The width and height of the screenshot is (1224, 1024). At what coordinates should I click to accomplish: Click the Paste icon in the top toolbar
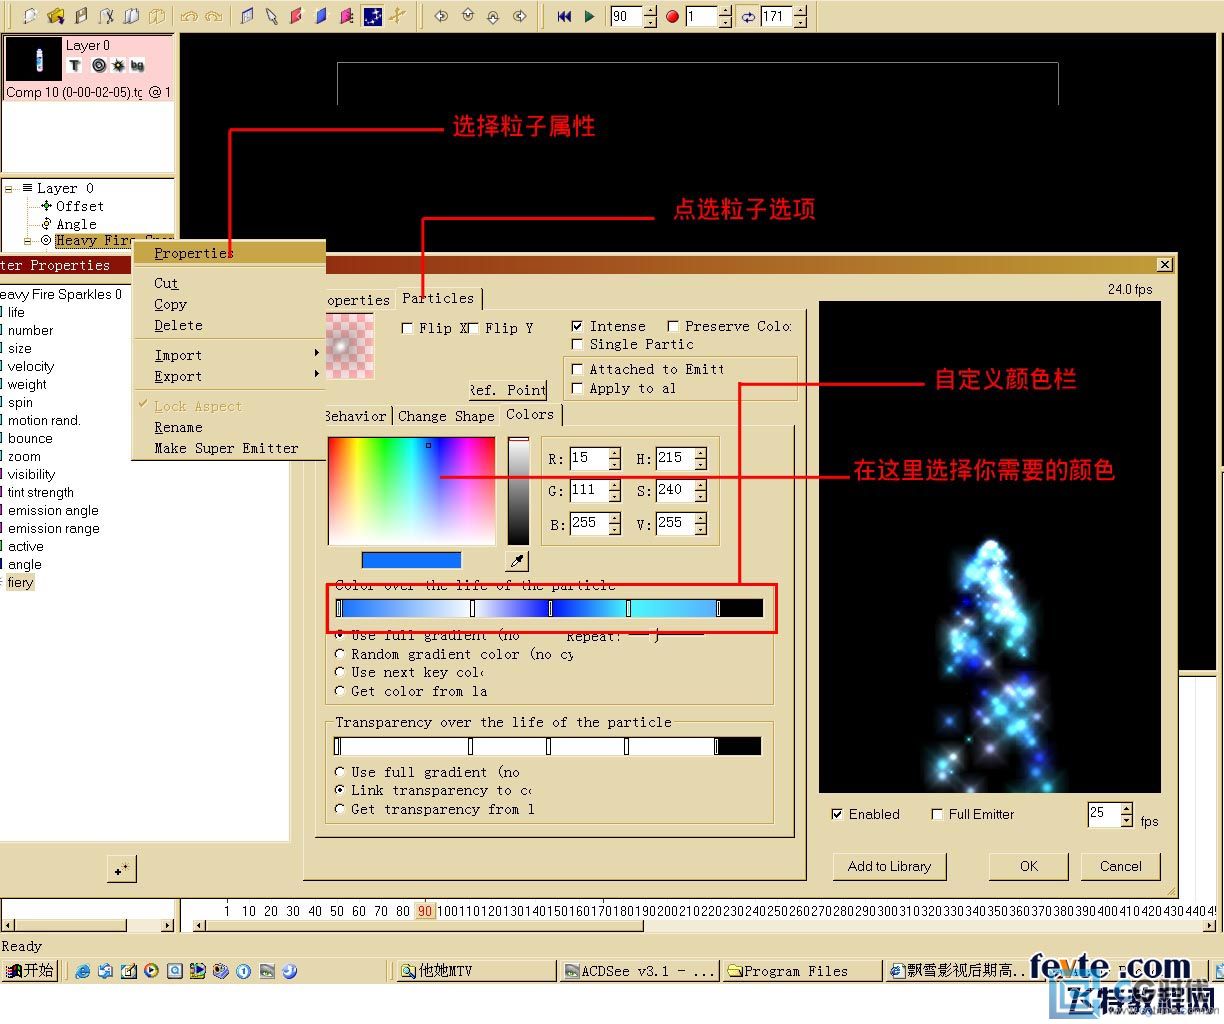(x=157, y=16)
